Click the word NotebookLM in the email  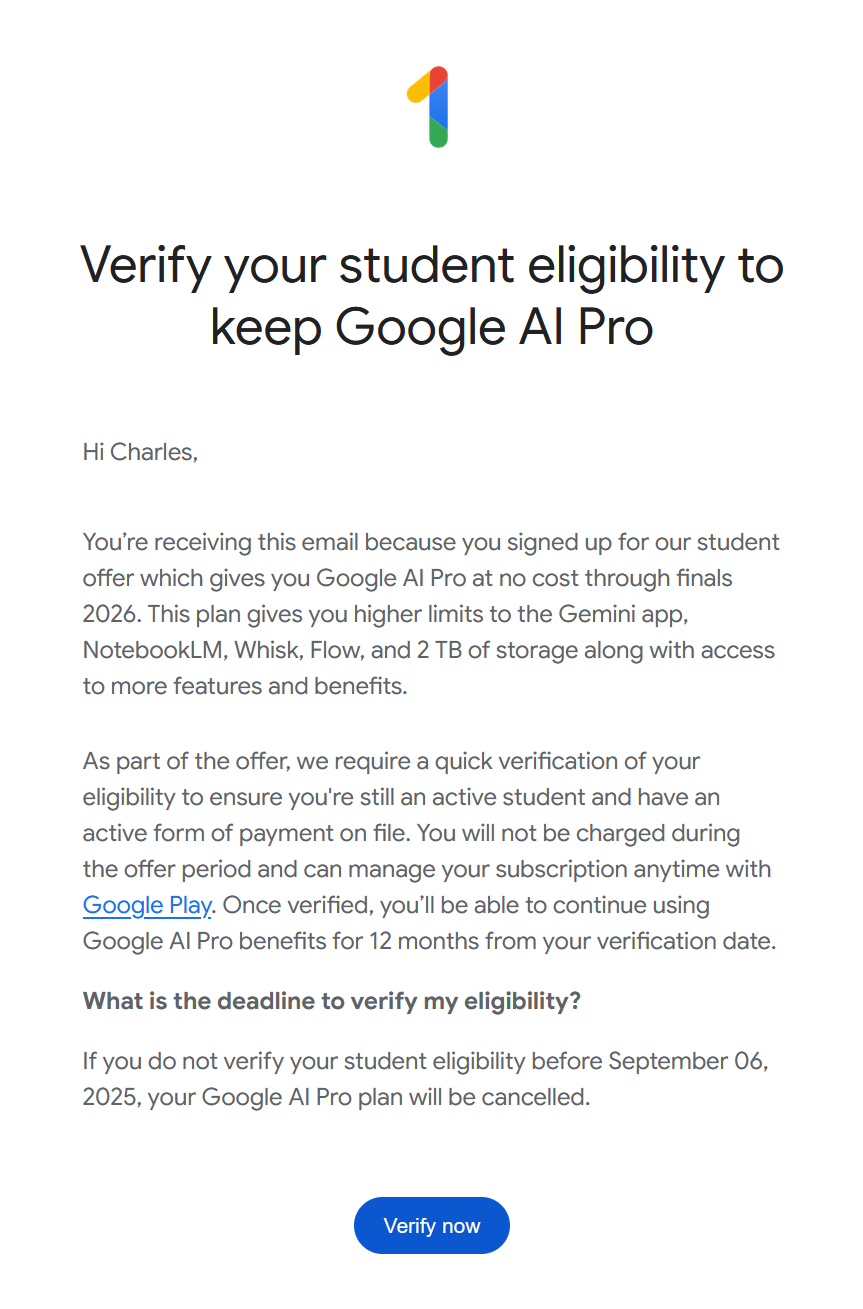click(x=155, y=650)
